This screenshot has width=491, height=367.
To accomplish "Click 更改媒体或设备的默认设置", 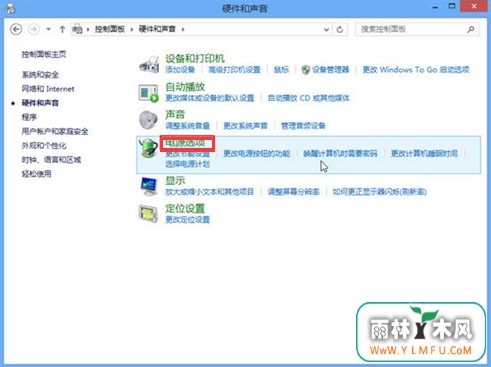I will (210, 98).
